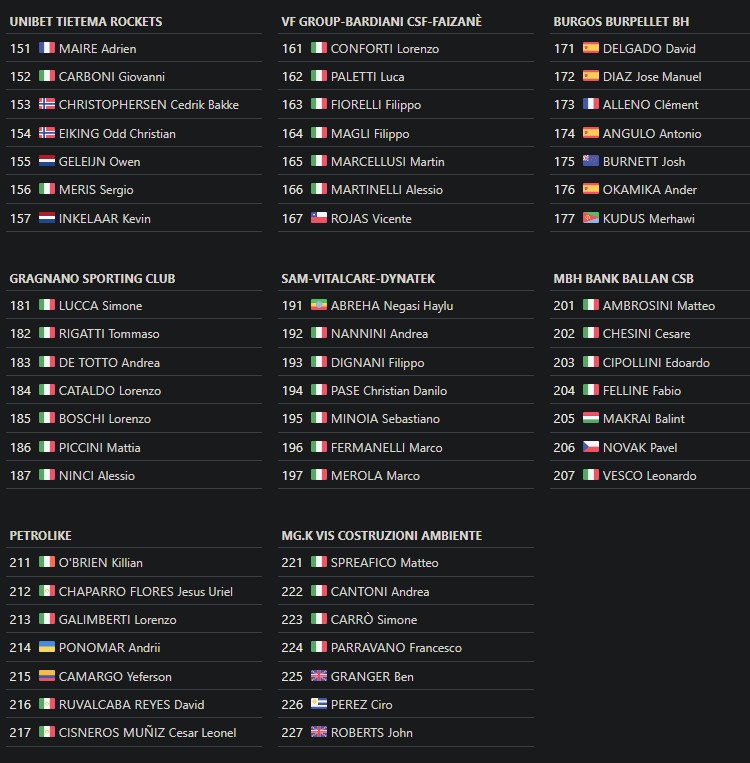Screen dimensions: 750x763
Task: Open the MG.K VIS COSTRUZIONI AMBIENTE heading
Action: pos(382,535)
